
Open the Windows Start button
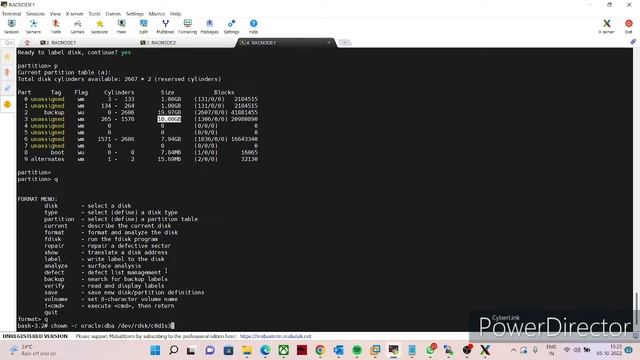pyautogui.click(x=155, y=350)
